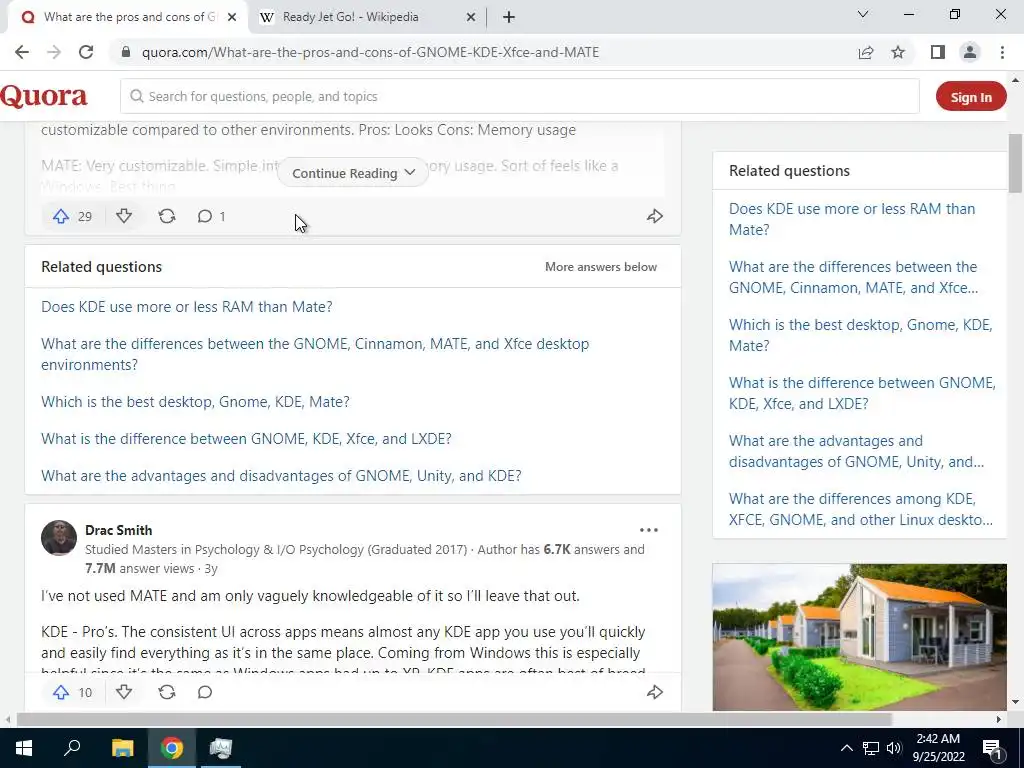Open three-dot menu on Drac Smith's answer

tap(648, 530)
